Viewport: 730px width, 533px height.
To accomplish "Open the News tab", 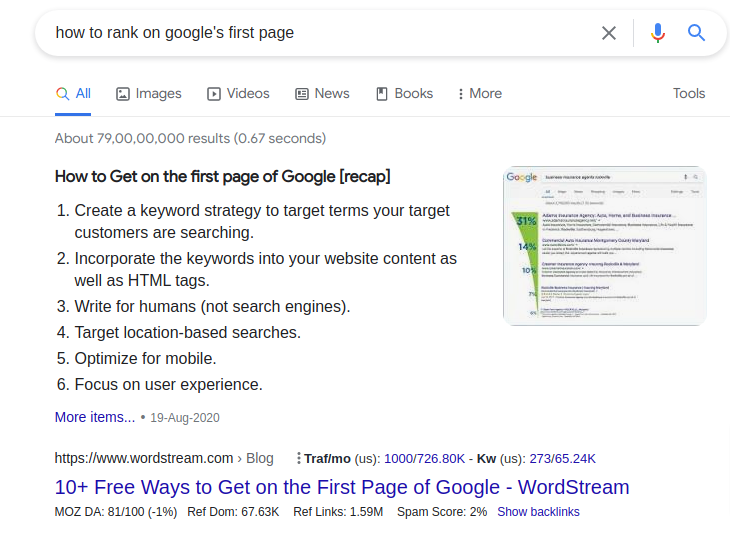I will pos(322,94).
